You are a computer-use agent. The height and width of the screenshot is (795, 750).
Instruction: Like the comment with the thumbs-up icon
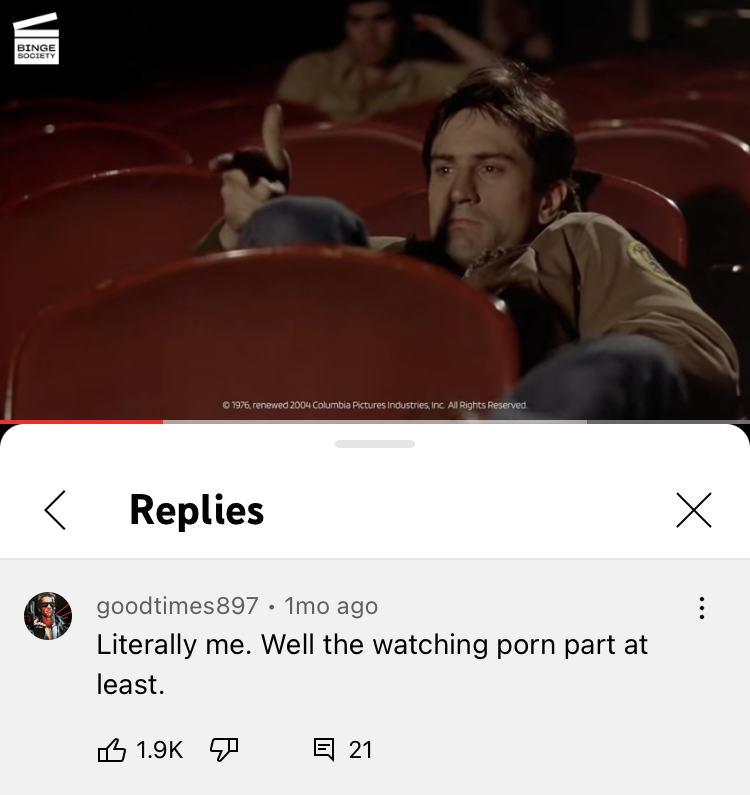(x=112, y=749)
